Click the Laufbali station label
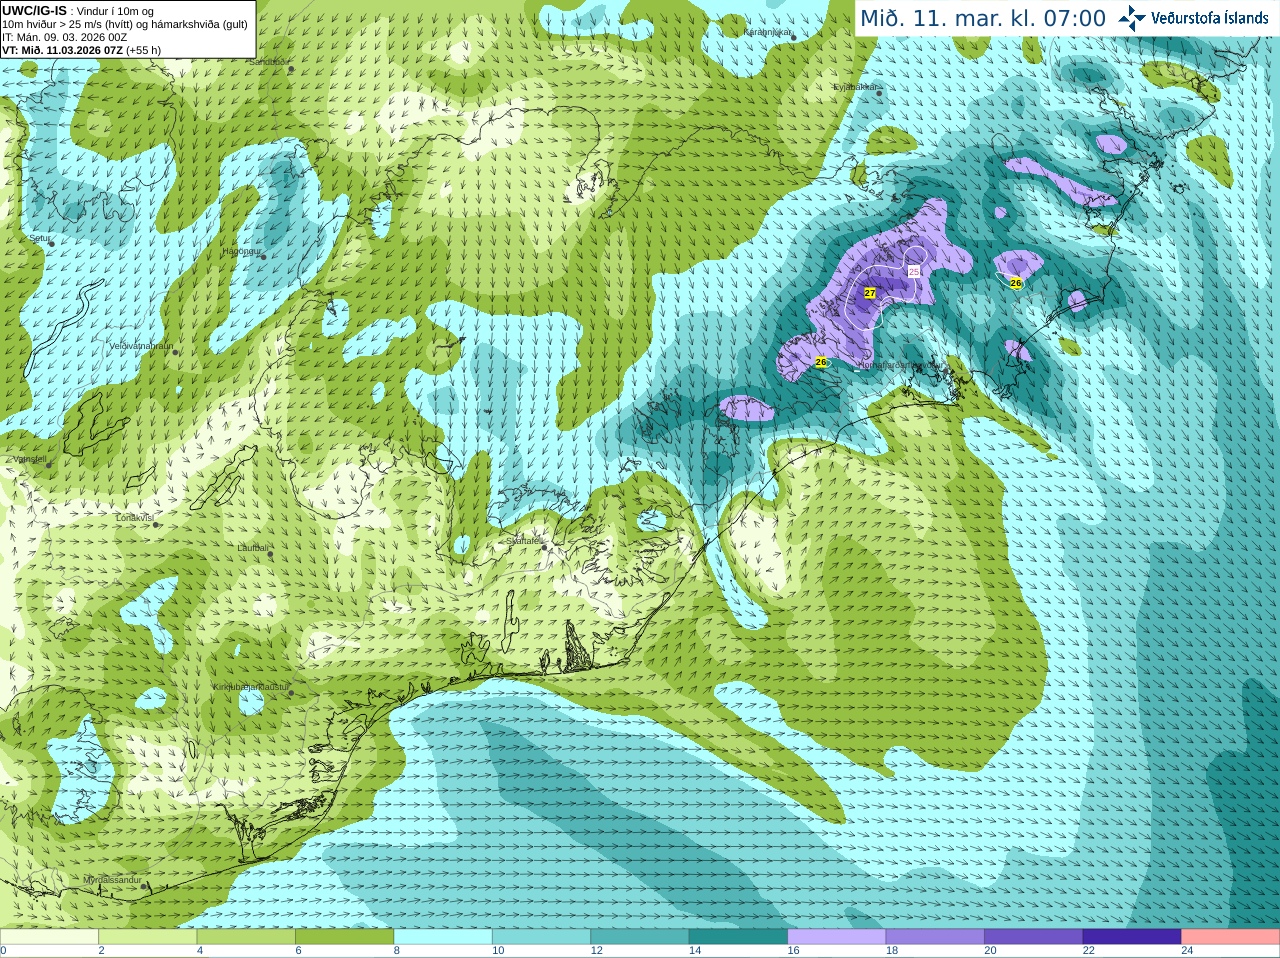 click(x=252, y=548)
